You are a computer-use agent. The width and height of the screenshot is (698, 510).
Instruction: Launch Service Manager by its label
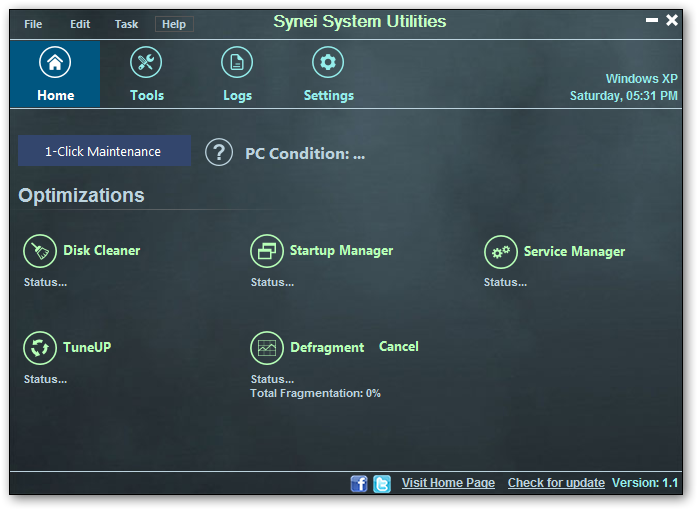575,251
